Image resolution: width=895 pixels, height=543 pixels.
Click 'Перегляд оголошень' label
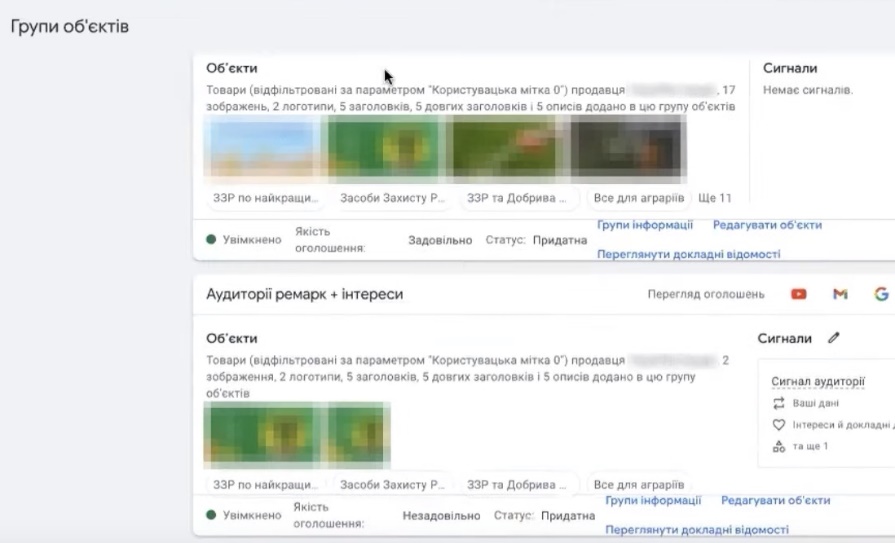(705, 294)
